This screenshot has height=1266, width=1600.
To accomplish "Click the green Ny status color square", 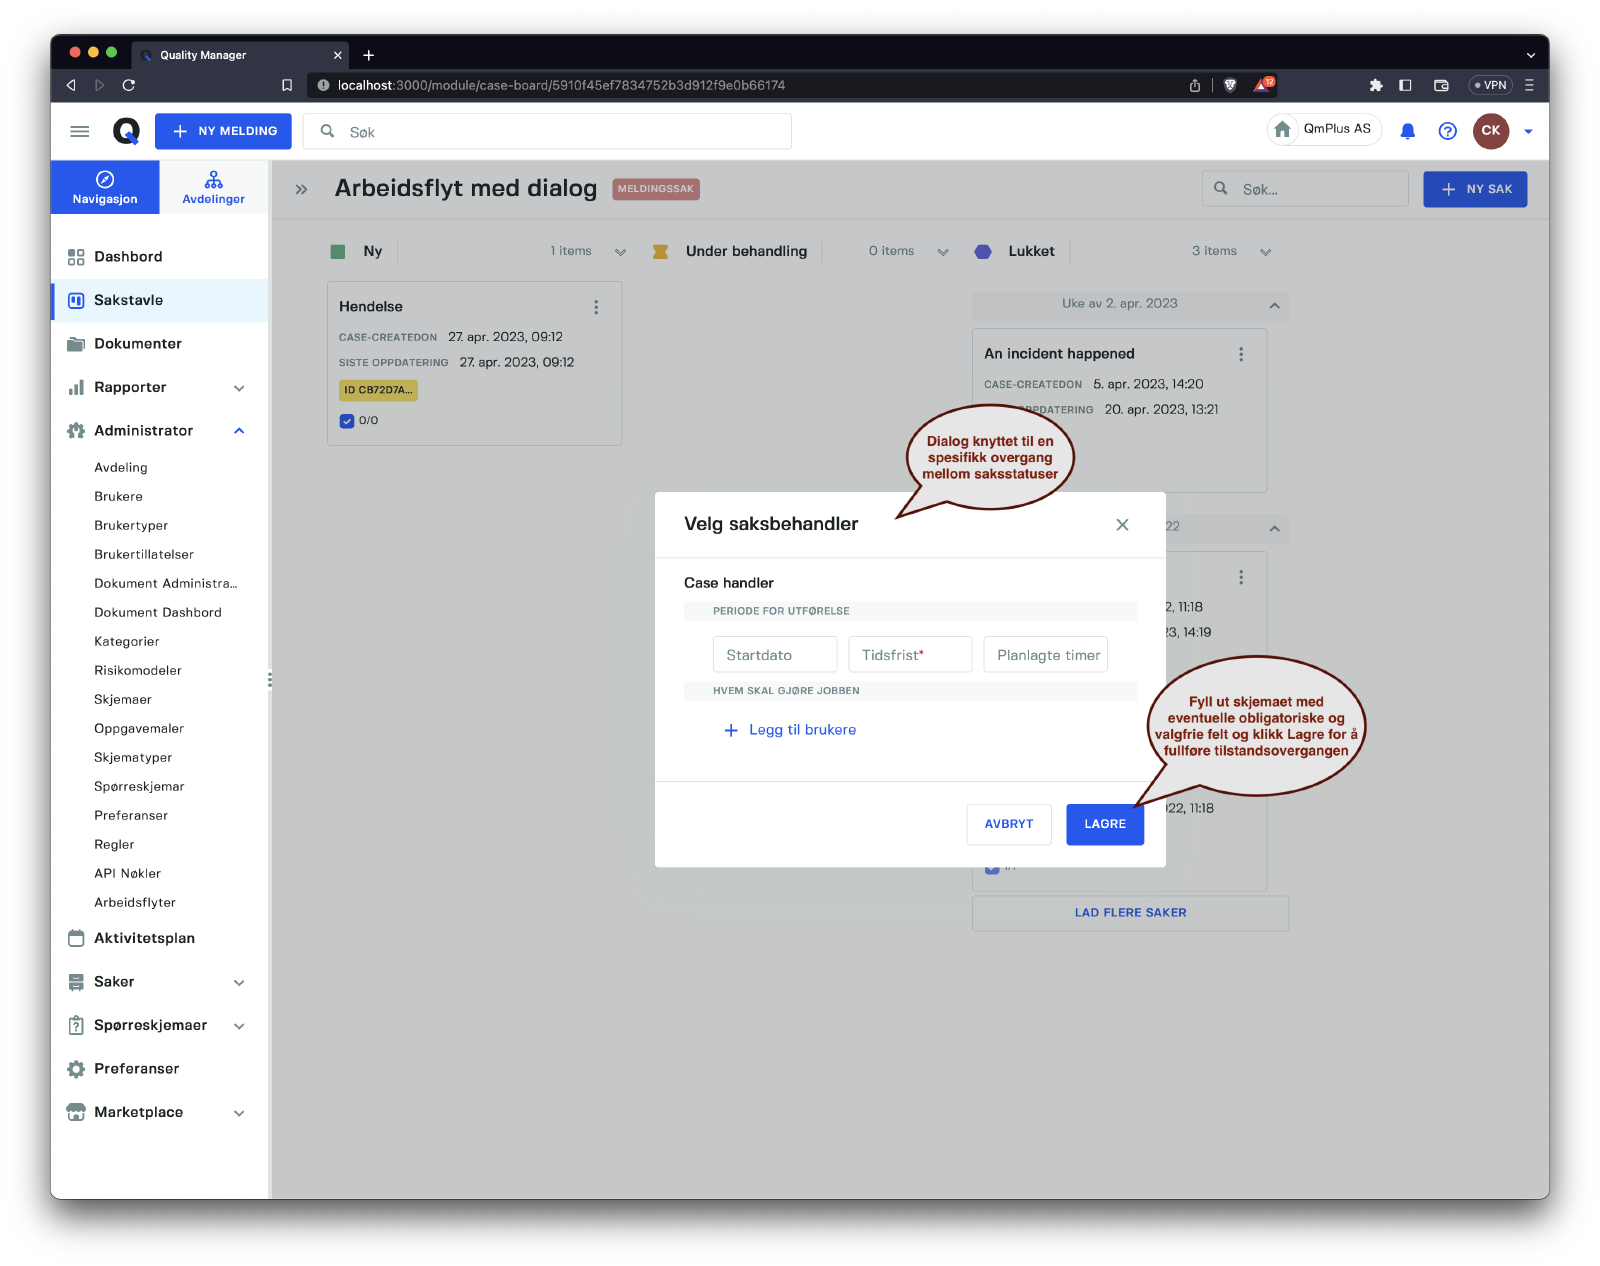I will tap(338, 252).
